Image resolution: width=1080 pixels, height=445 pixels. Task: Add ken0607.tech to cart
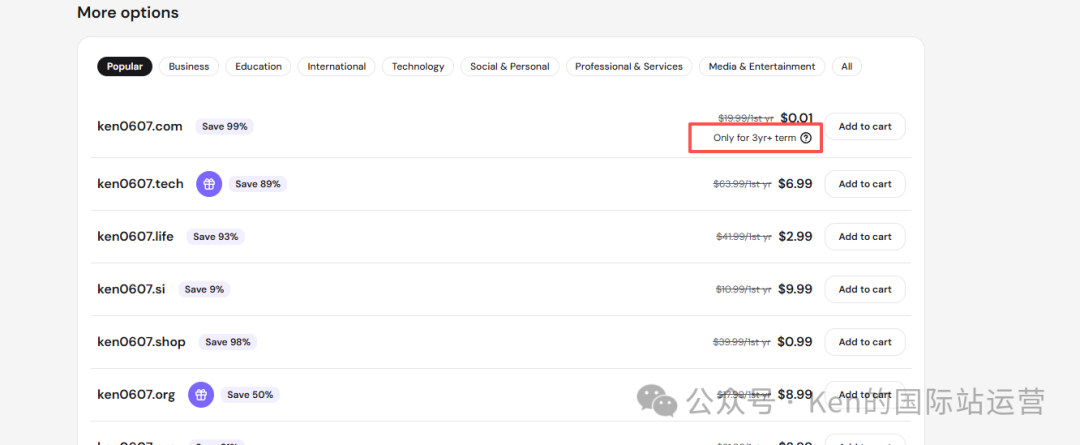pos(865,184)
